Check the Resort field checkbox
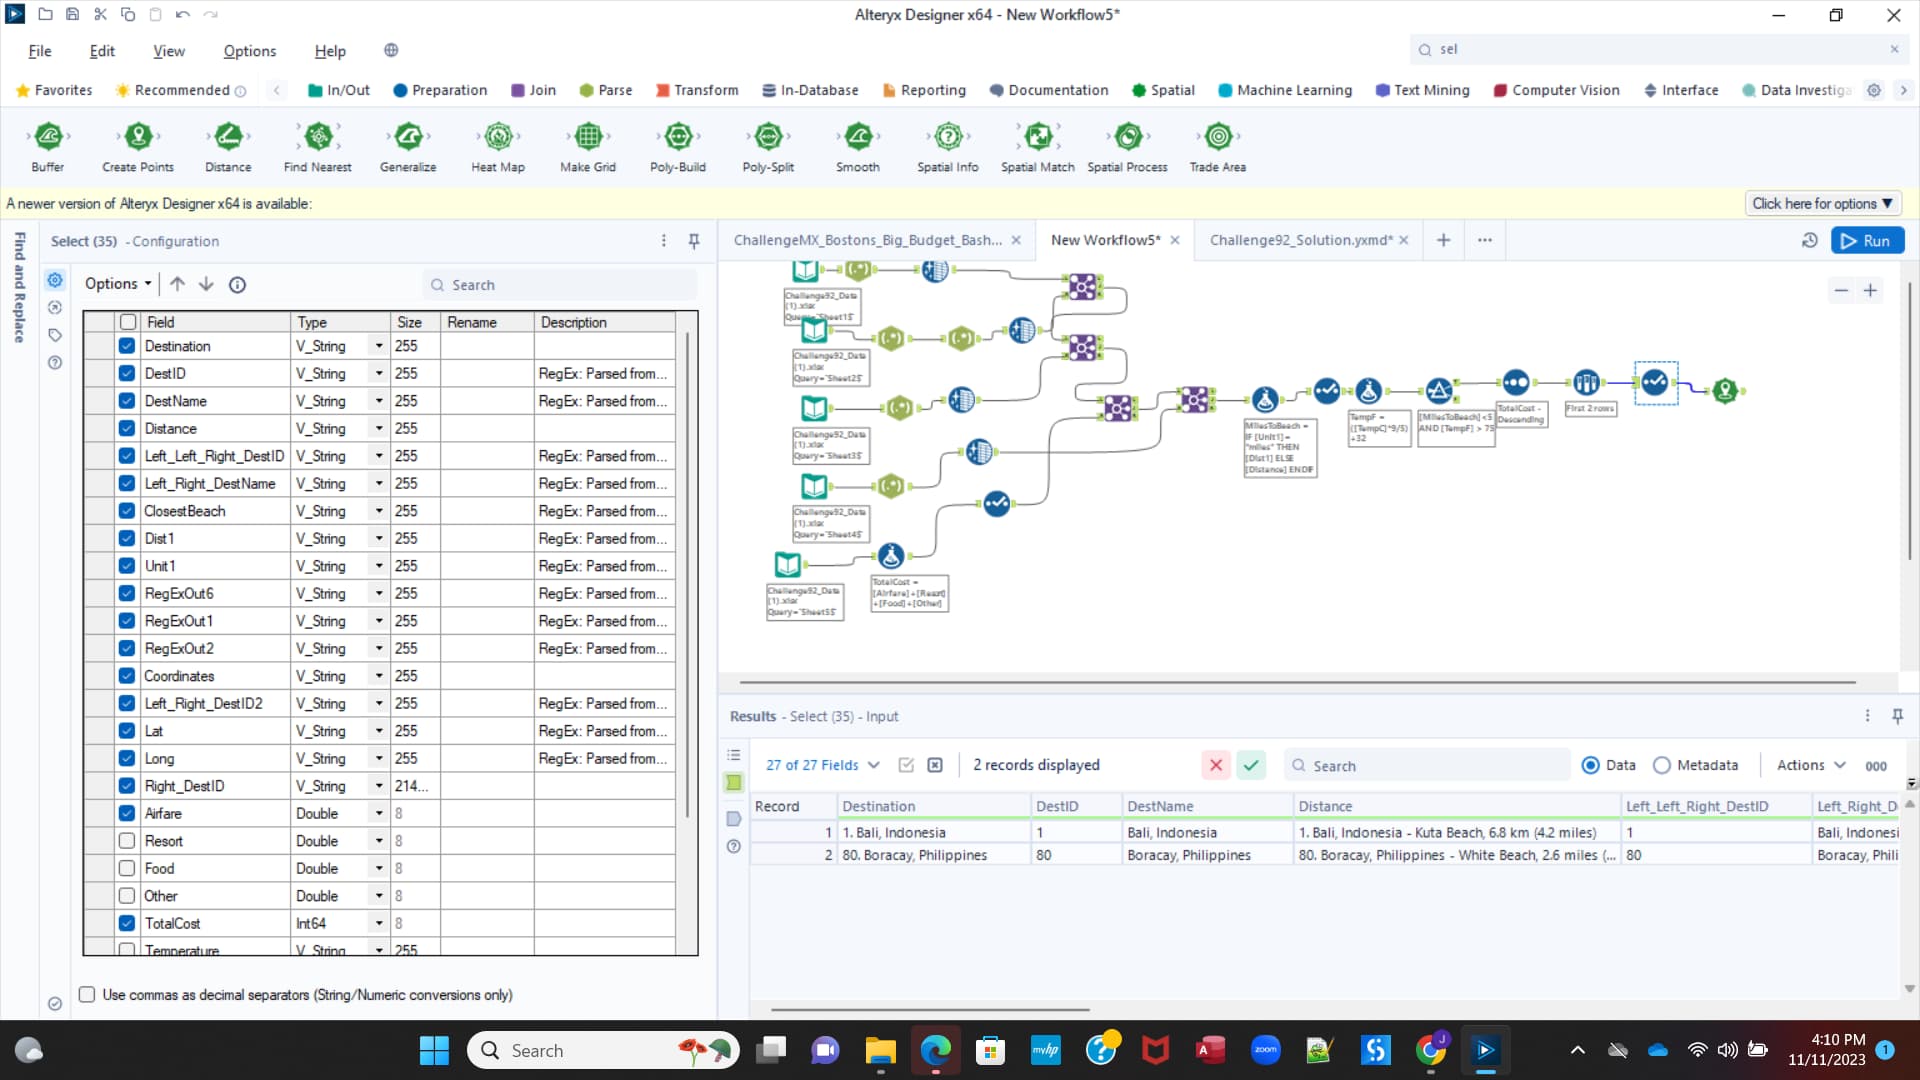 coord(127,841)
